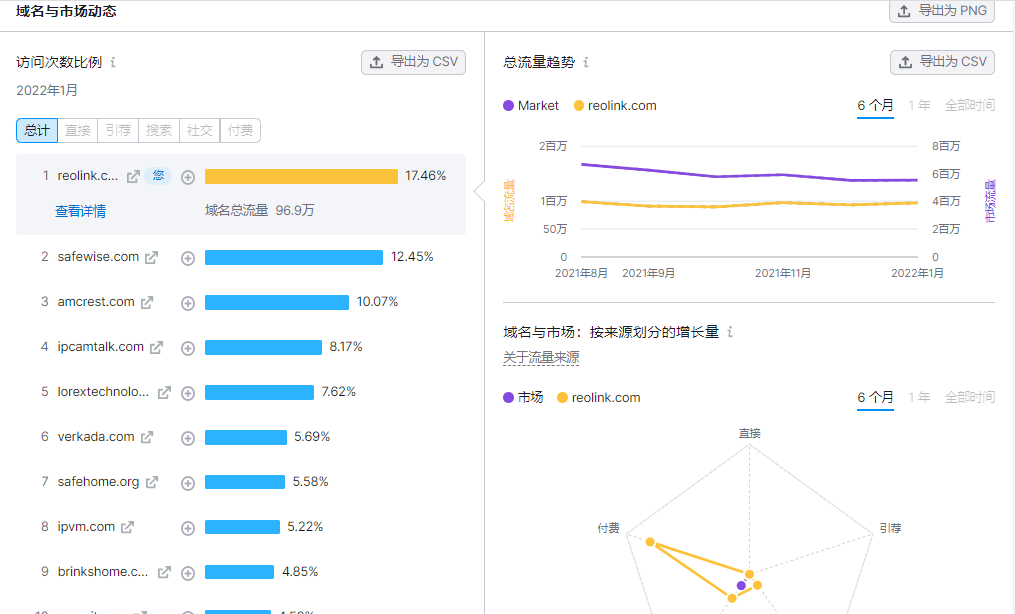Viewport: 1015px width, 614px height.
Task: Add amcrest.com with plus icon
Action: pyautogui.click(x=188, y=303)
